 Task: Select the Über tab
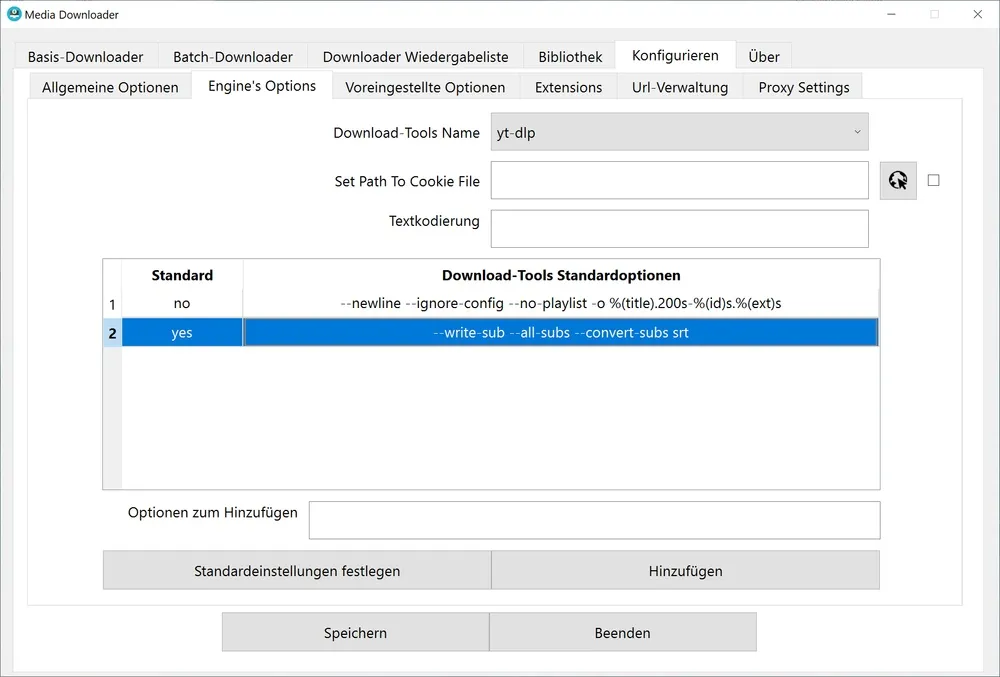coord(764,57)
